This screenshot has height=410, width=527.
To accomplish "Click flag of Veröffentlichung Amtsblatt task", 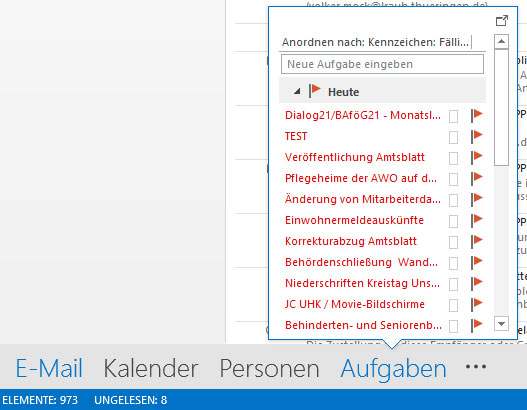I will tap(477, 157).
